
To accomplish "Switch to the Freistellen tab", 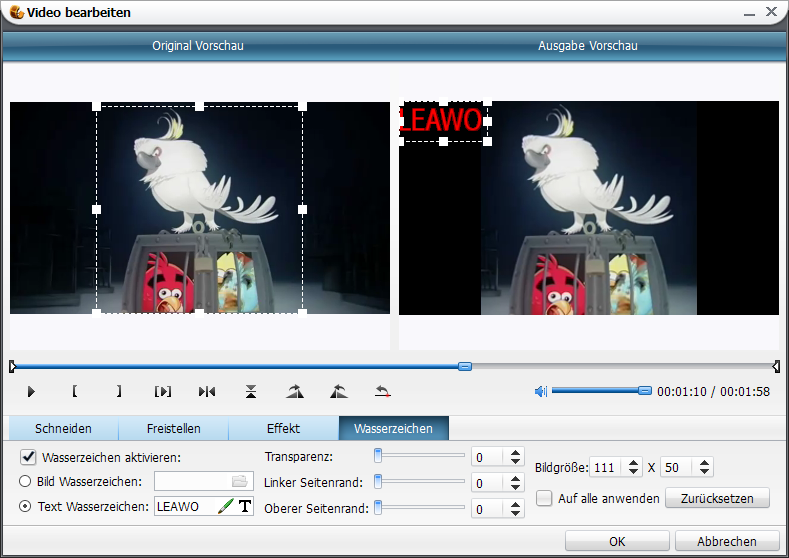I will (173, 429).
